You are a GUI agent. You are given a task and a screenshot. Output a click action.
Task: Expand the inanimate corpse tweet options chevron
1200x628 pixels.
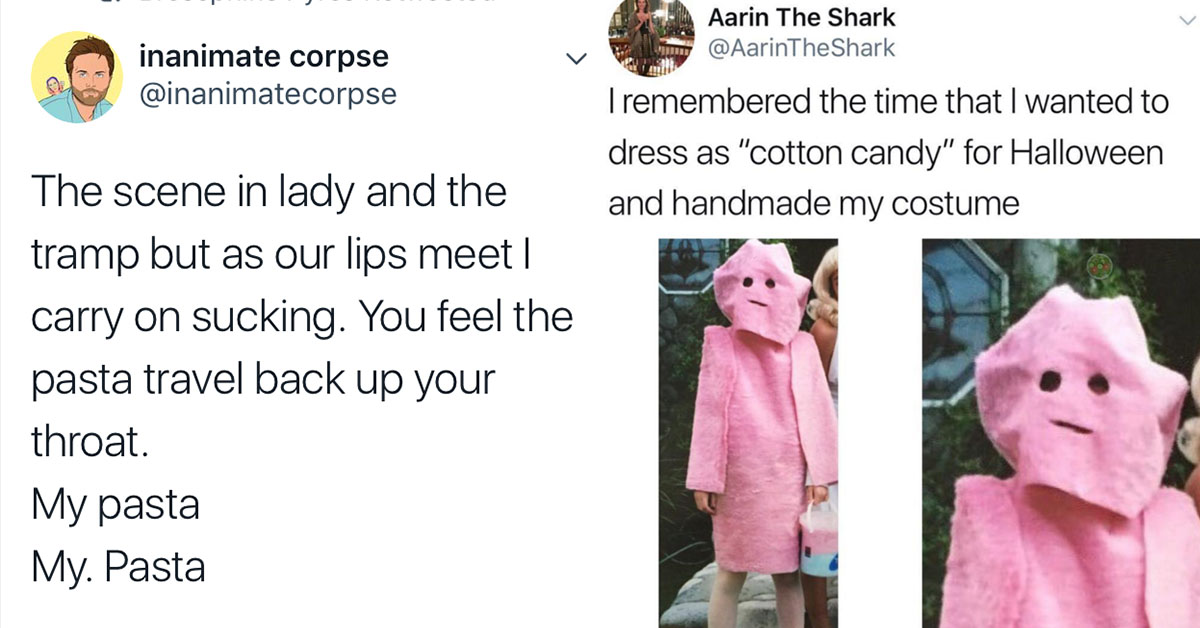(x=574, y=60)
